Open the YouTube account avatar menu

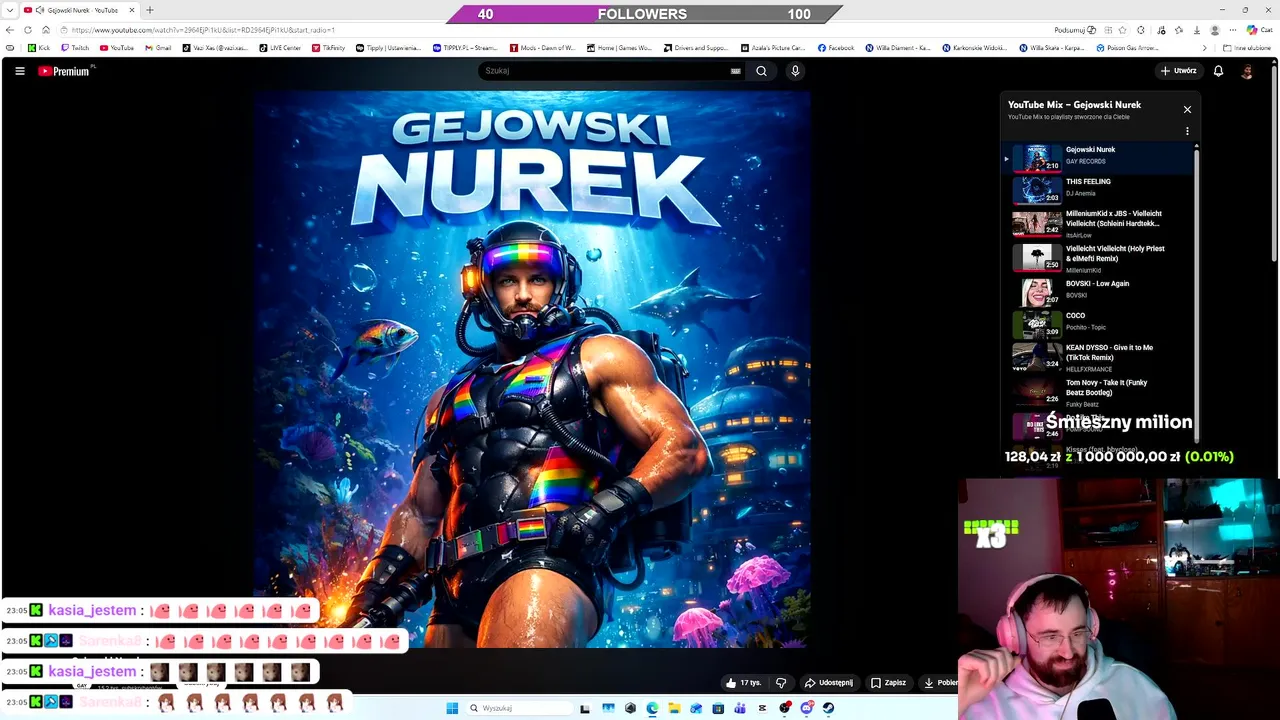point(1247,71)
